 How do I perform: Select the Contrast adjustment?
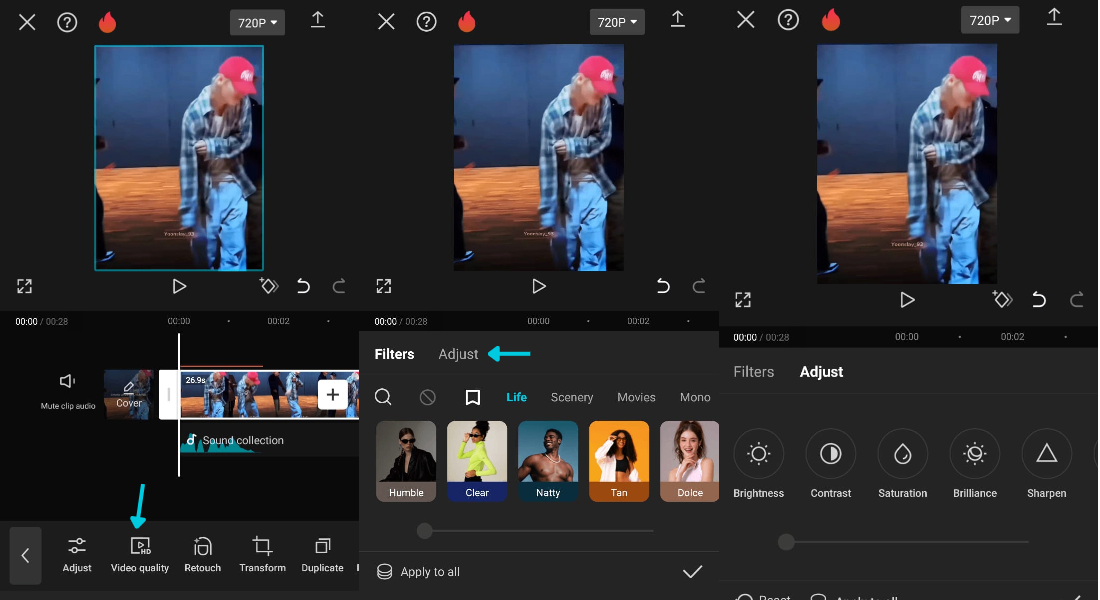(831, 464)
